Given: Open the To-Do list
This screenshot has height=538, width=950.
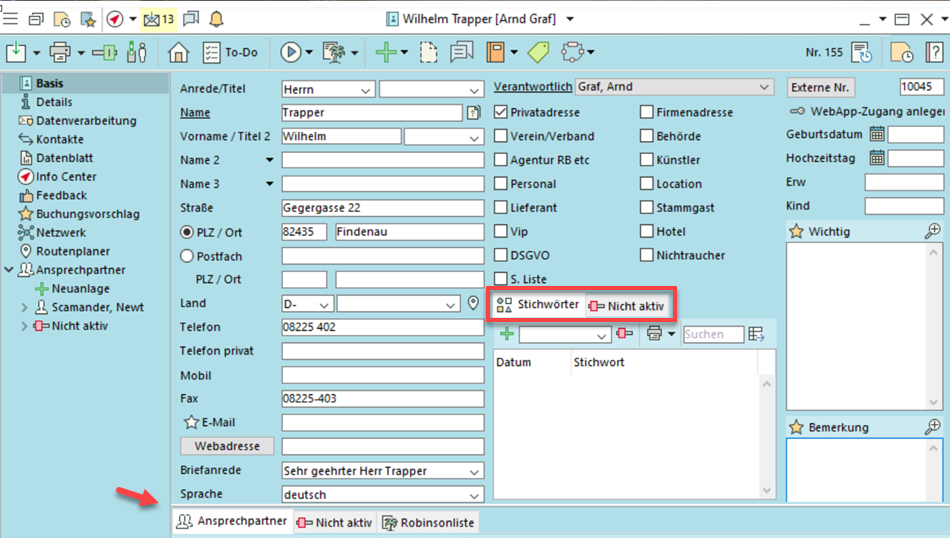Looking at the screenshot, I should (229, 52).
